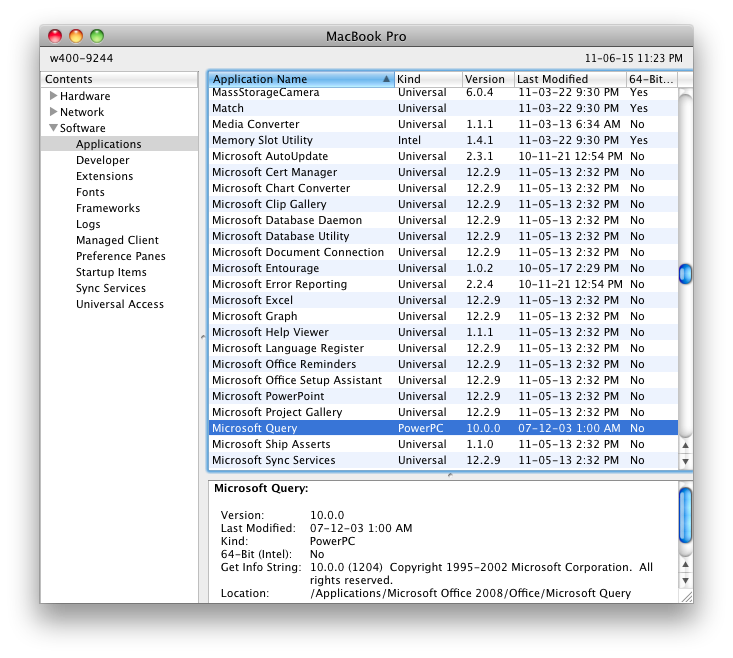Open Preference Panes section
733x658 pixels.
(x=121, y=256)
